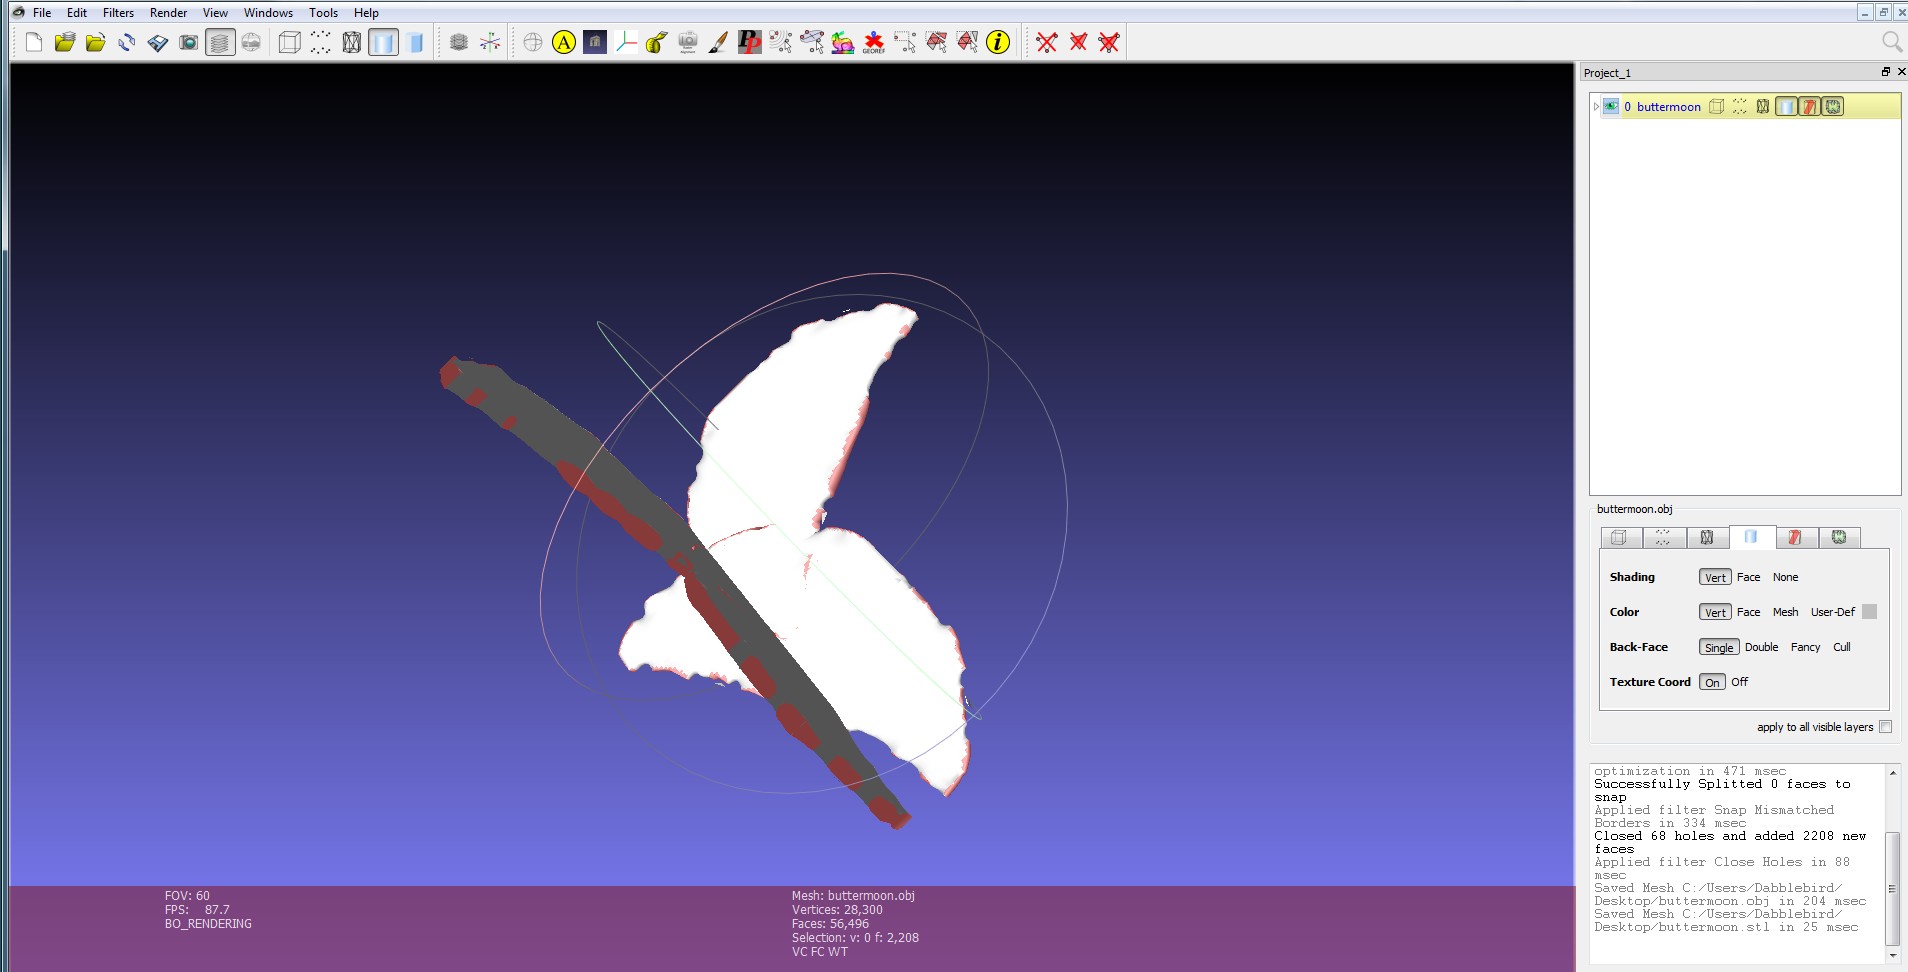
Task: Open the View menu
Action: [x=215, y=13]
